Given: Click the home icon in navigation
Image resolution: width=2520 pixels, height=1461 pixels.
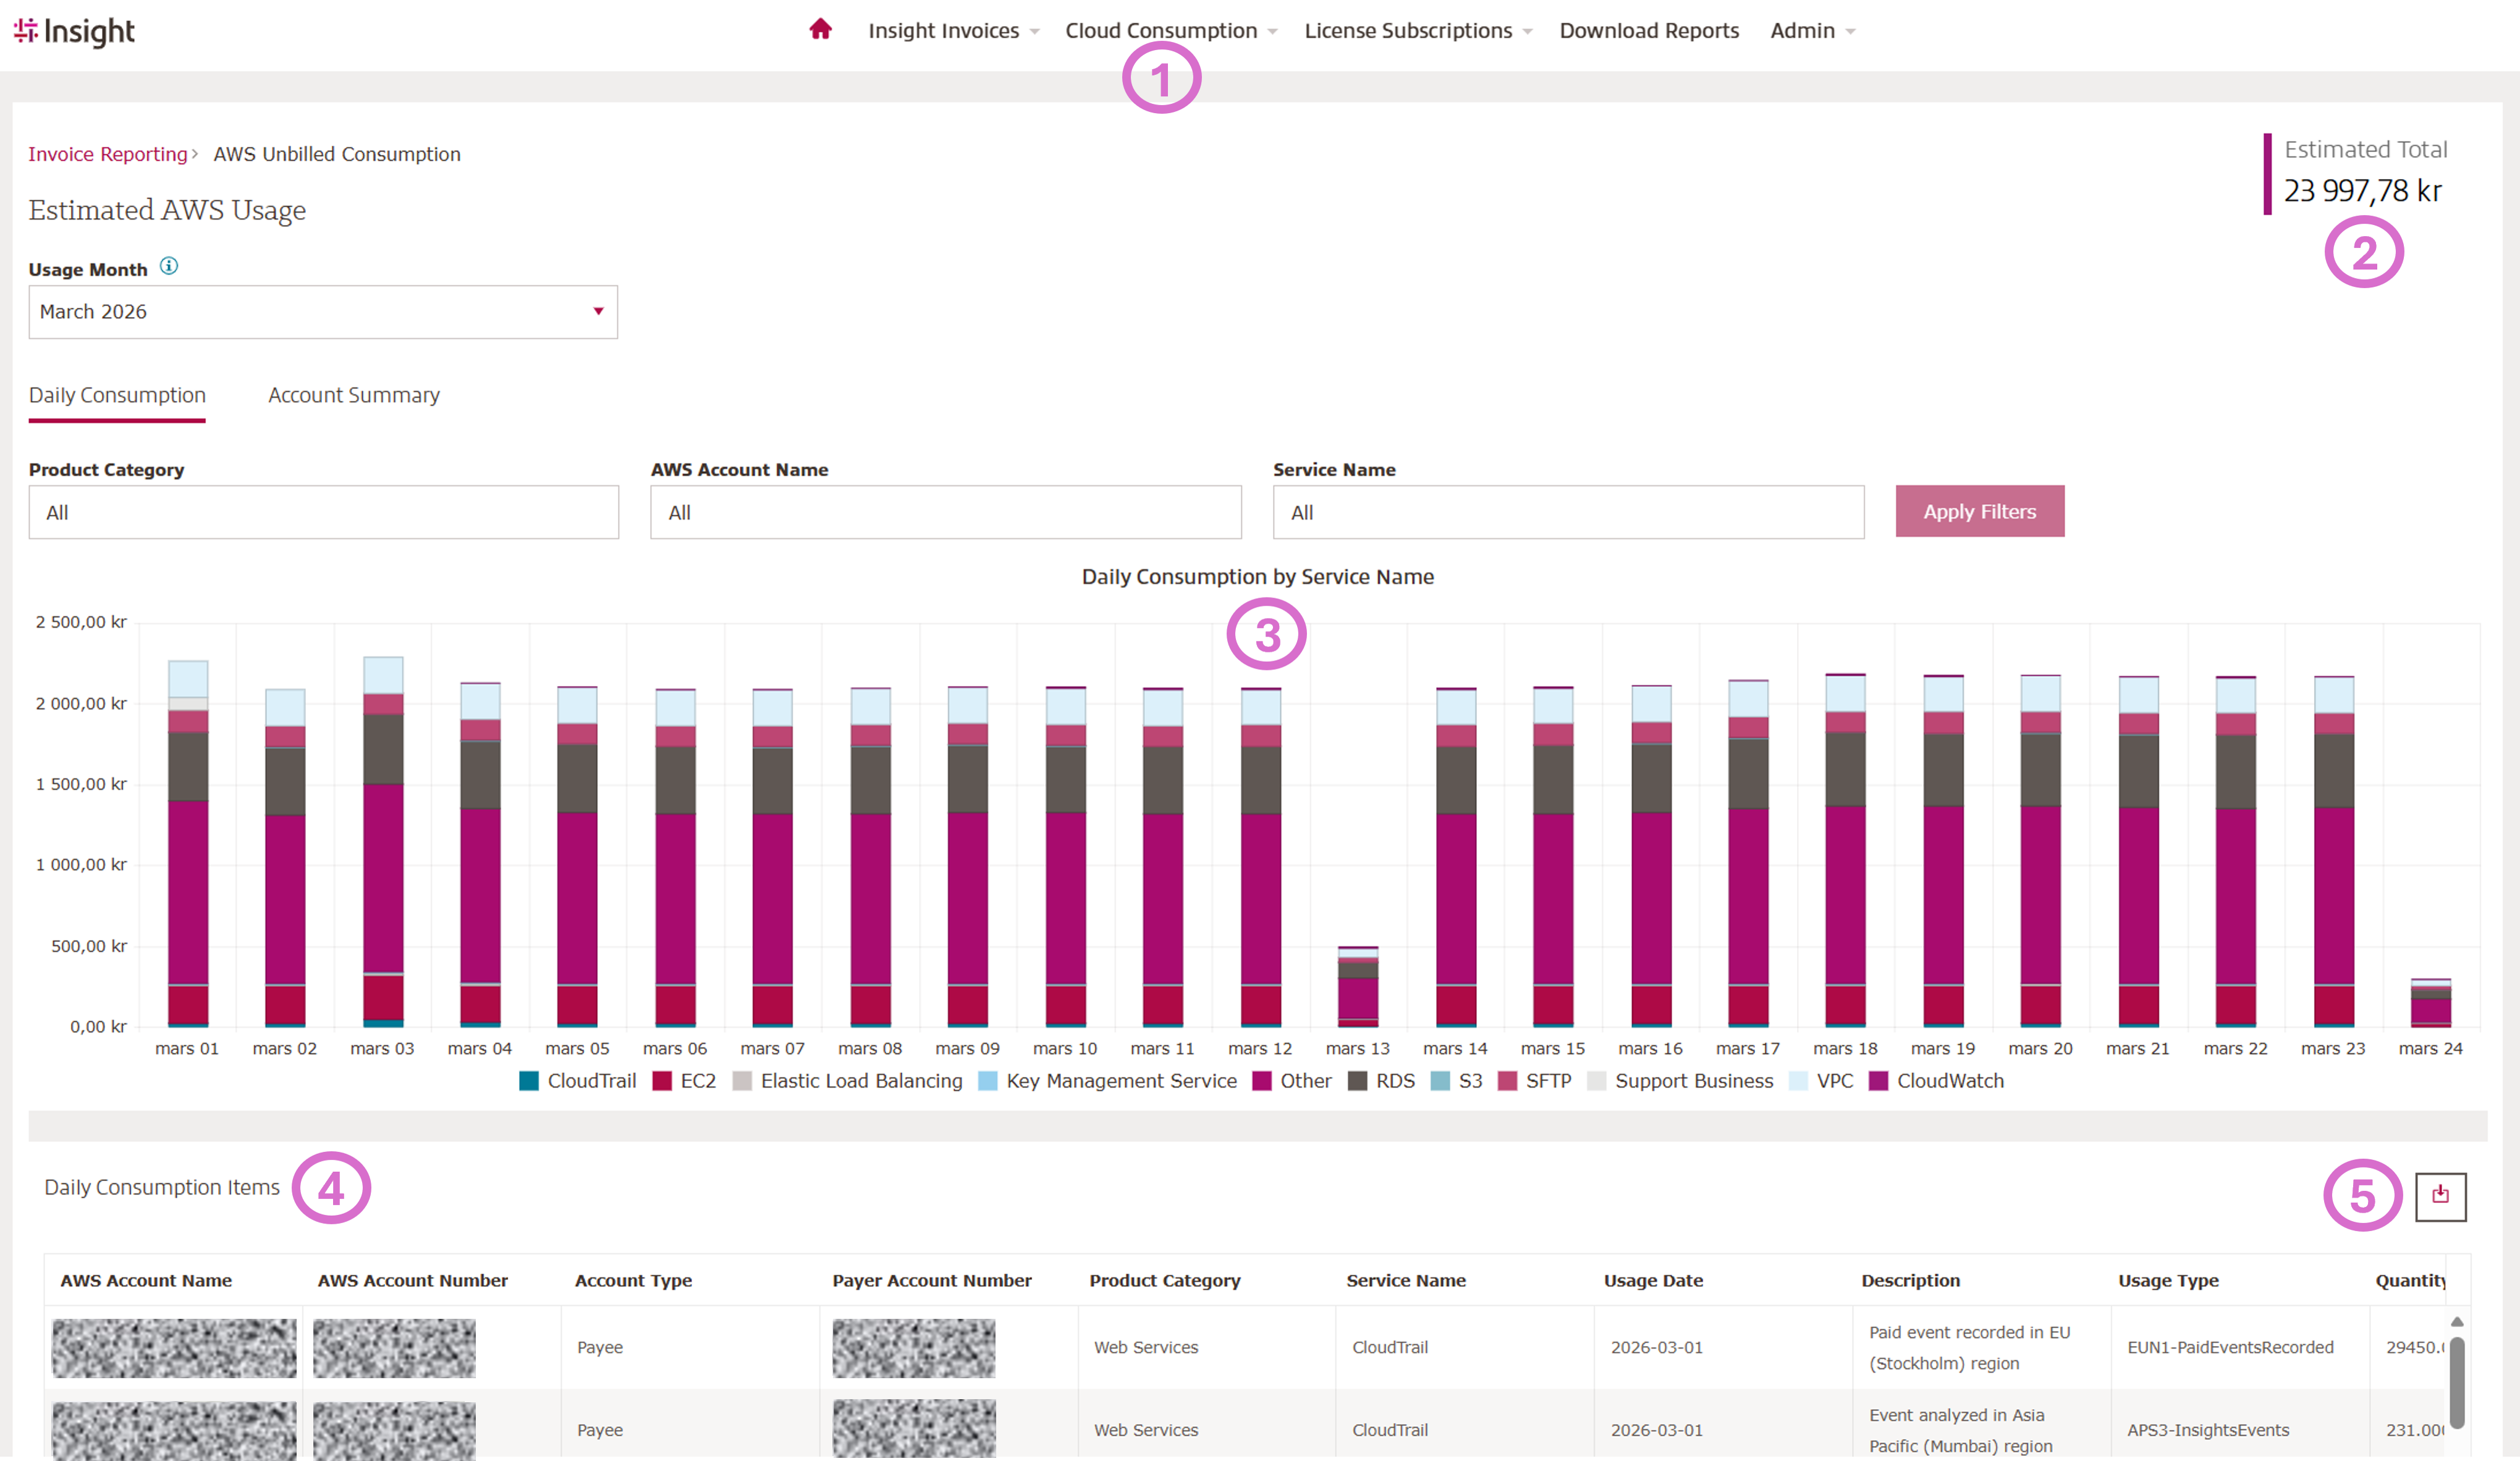Looking at the screenshot, I should pos(820,29).
